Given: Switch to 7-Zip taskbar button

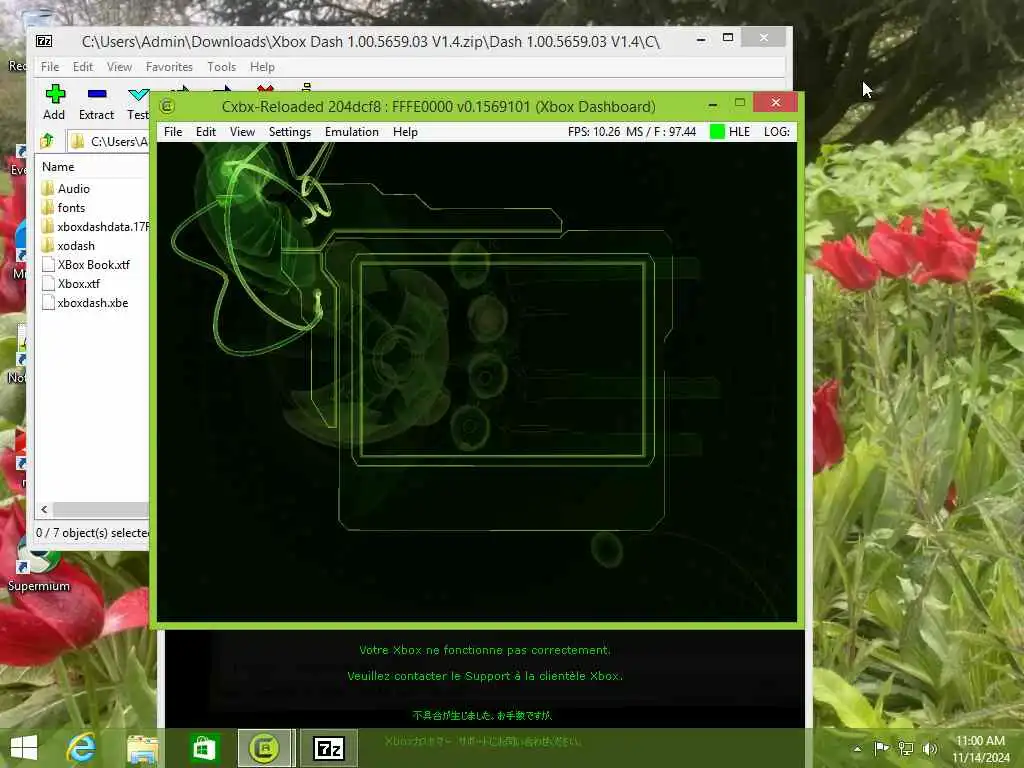Looking at the screenshot, I should pyautogui.click(x=329, y=748).
